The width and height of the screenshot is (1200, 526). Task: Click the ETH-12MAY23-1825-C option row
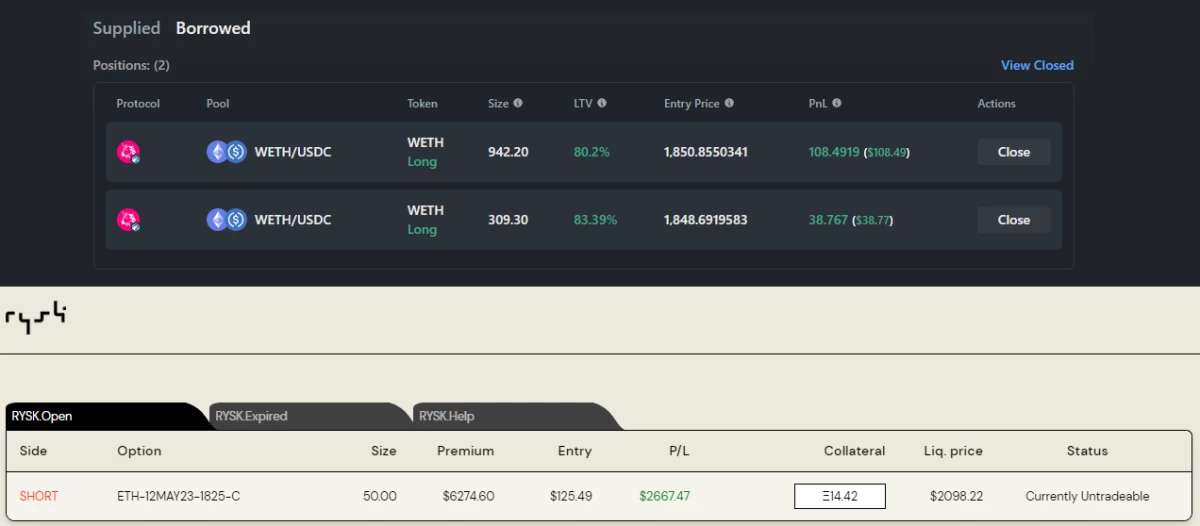click(x=599, y=496)
